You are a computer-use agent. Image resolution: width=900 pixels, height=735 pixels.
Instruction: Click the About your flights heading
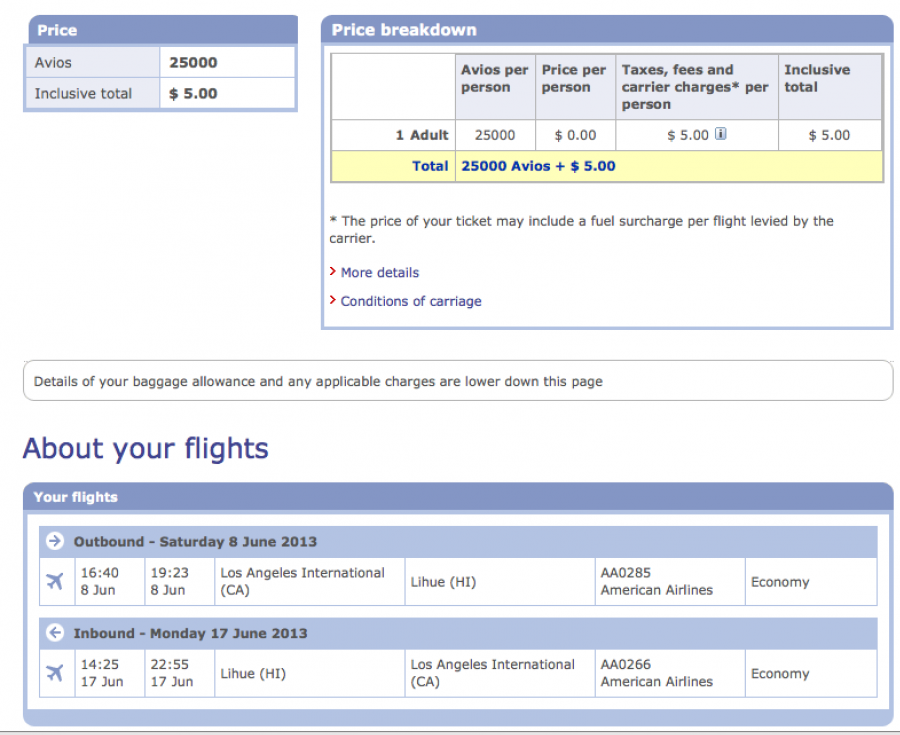pyautogui.click(x=146, y=449)
